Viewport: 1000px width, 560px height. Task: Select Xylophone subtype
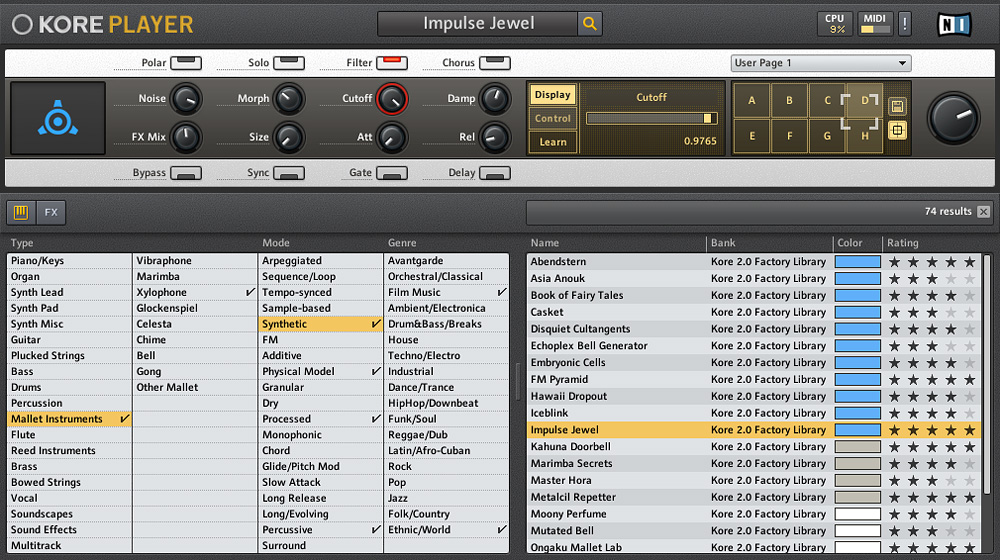tap(195, 292)
